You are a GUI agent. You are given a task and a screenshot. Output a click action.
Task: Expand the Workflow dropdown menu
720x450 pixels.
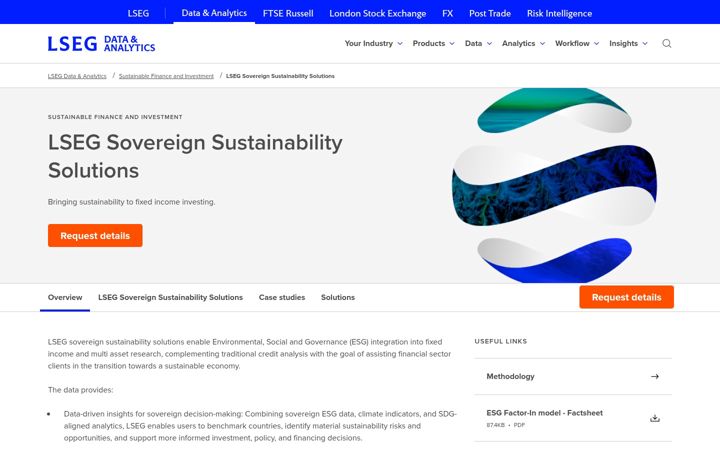[577, 44]
